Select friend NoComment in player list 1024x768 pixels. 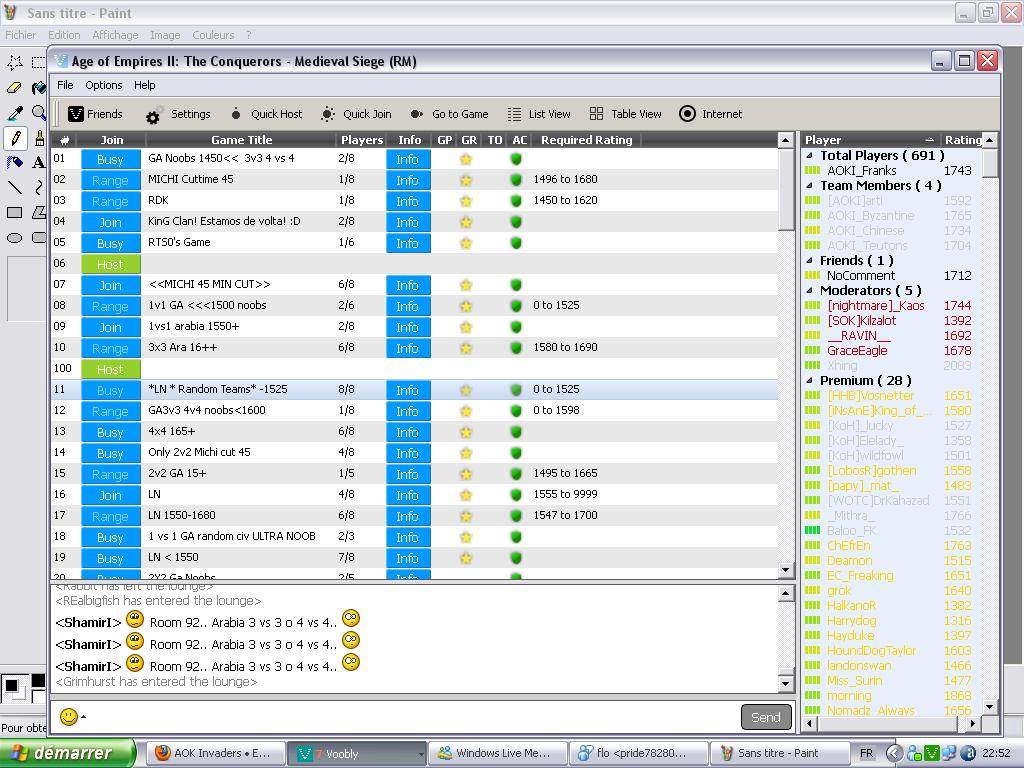[x=861, y=276]
